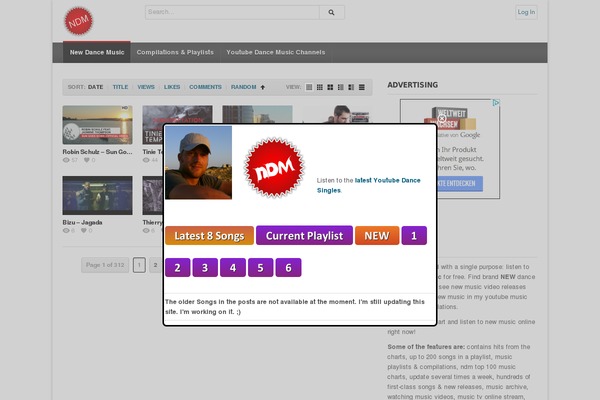Click the Robin Schulz – Sun Go... title
The width and height of the screenshot is (600, 400).
click(97, 152)
